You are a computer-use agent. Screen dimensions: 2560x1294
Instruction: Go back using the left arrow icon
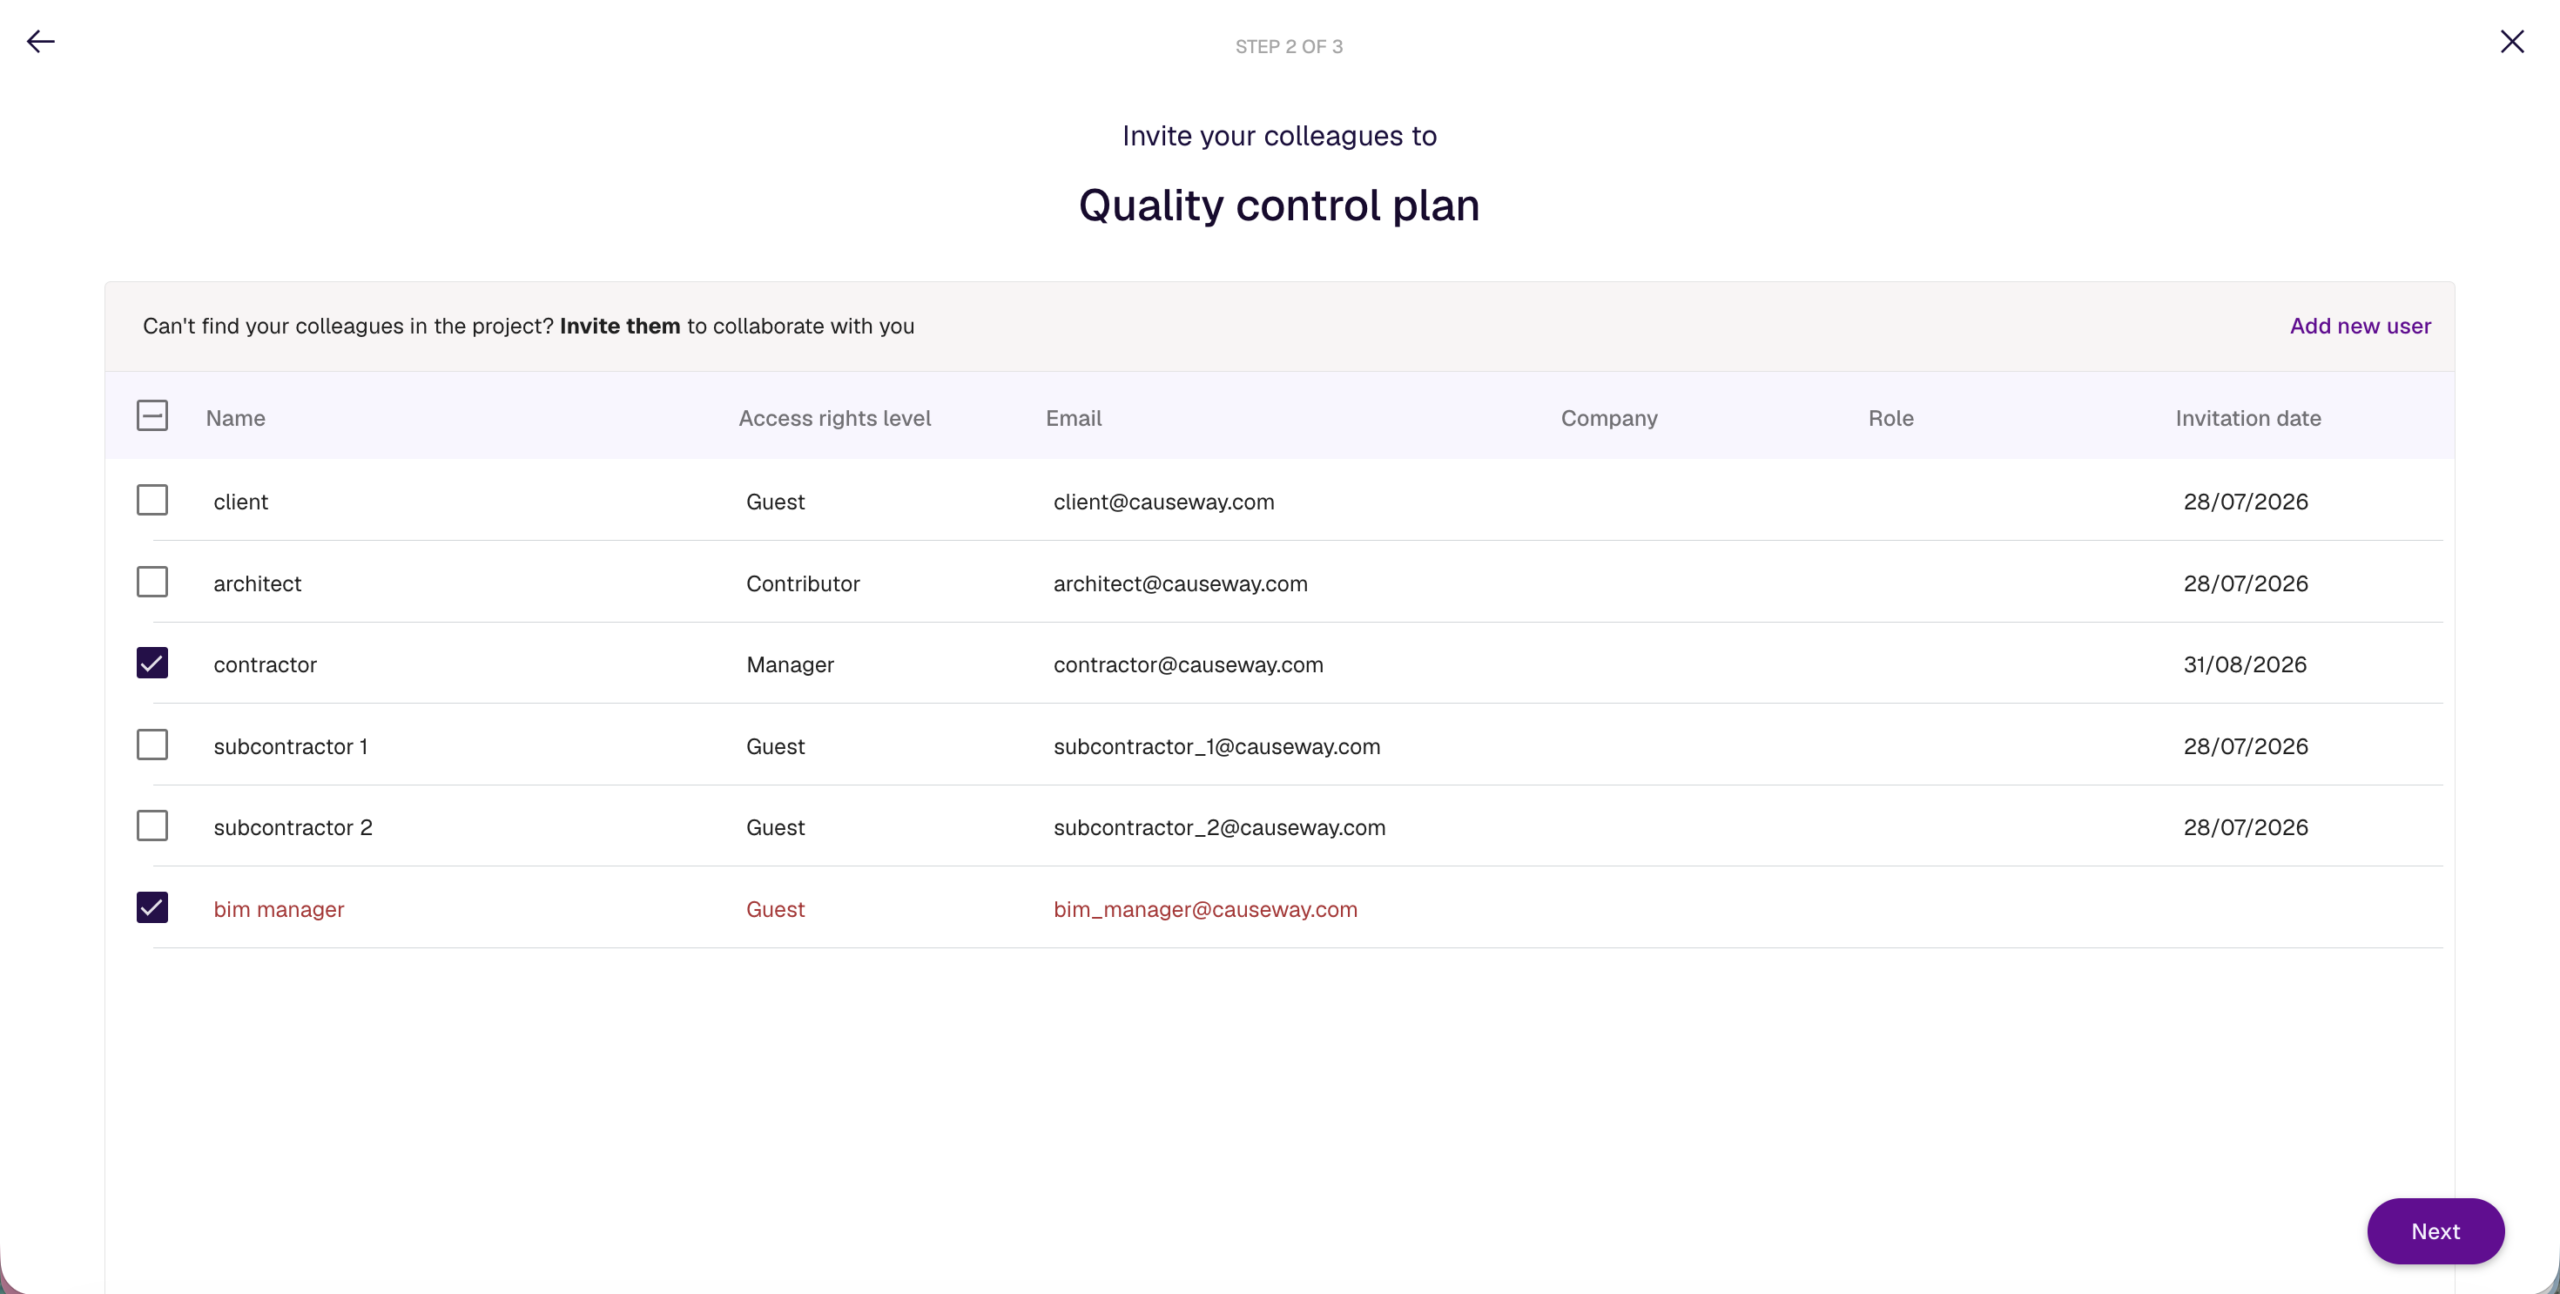coord(40,41)
